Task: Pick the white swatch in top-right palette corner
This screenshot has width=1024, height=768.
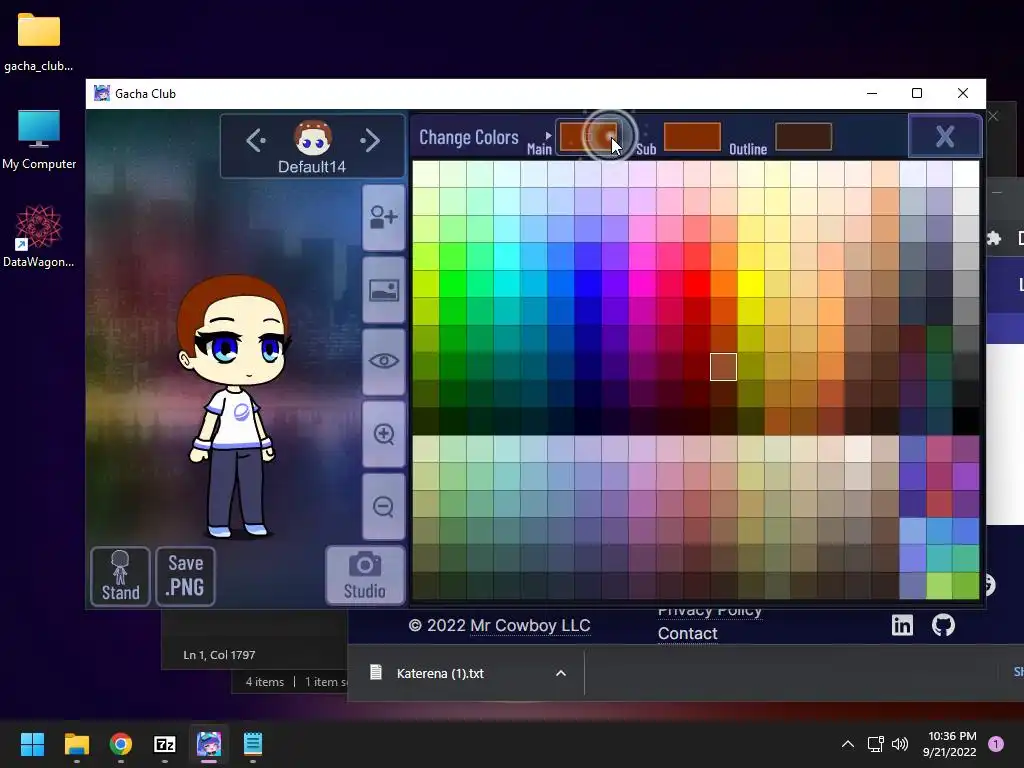Action: [966, 174]
